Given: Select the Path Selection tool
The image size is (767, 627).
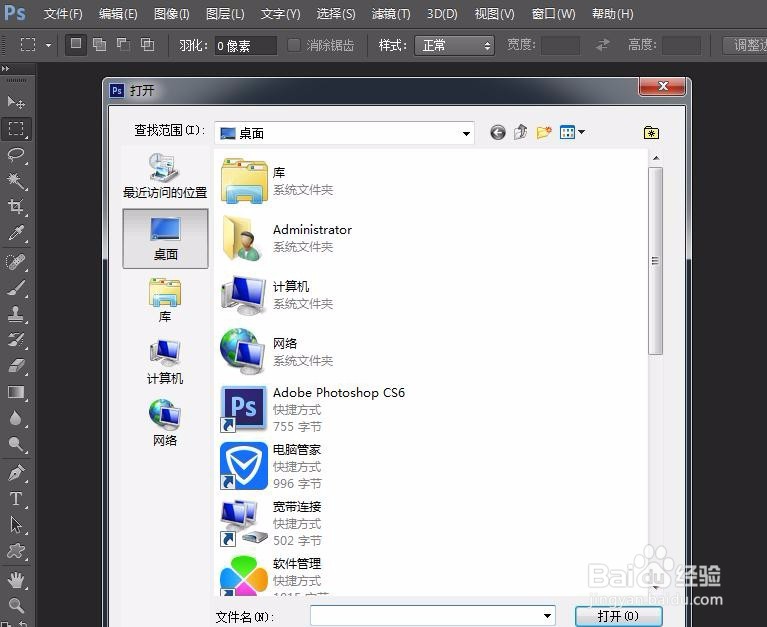Looking at the screenshot, I should (16, 525).
